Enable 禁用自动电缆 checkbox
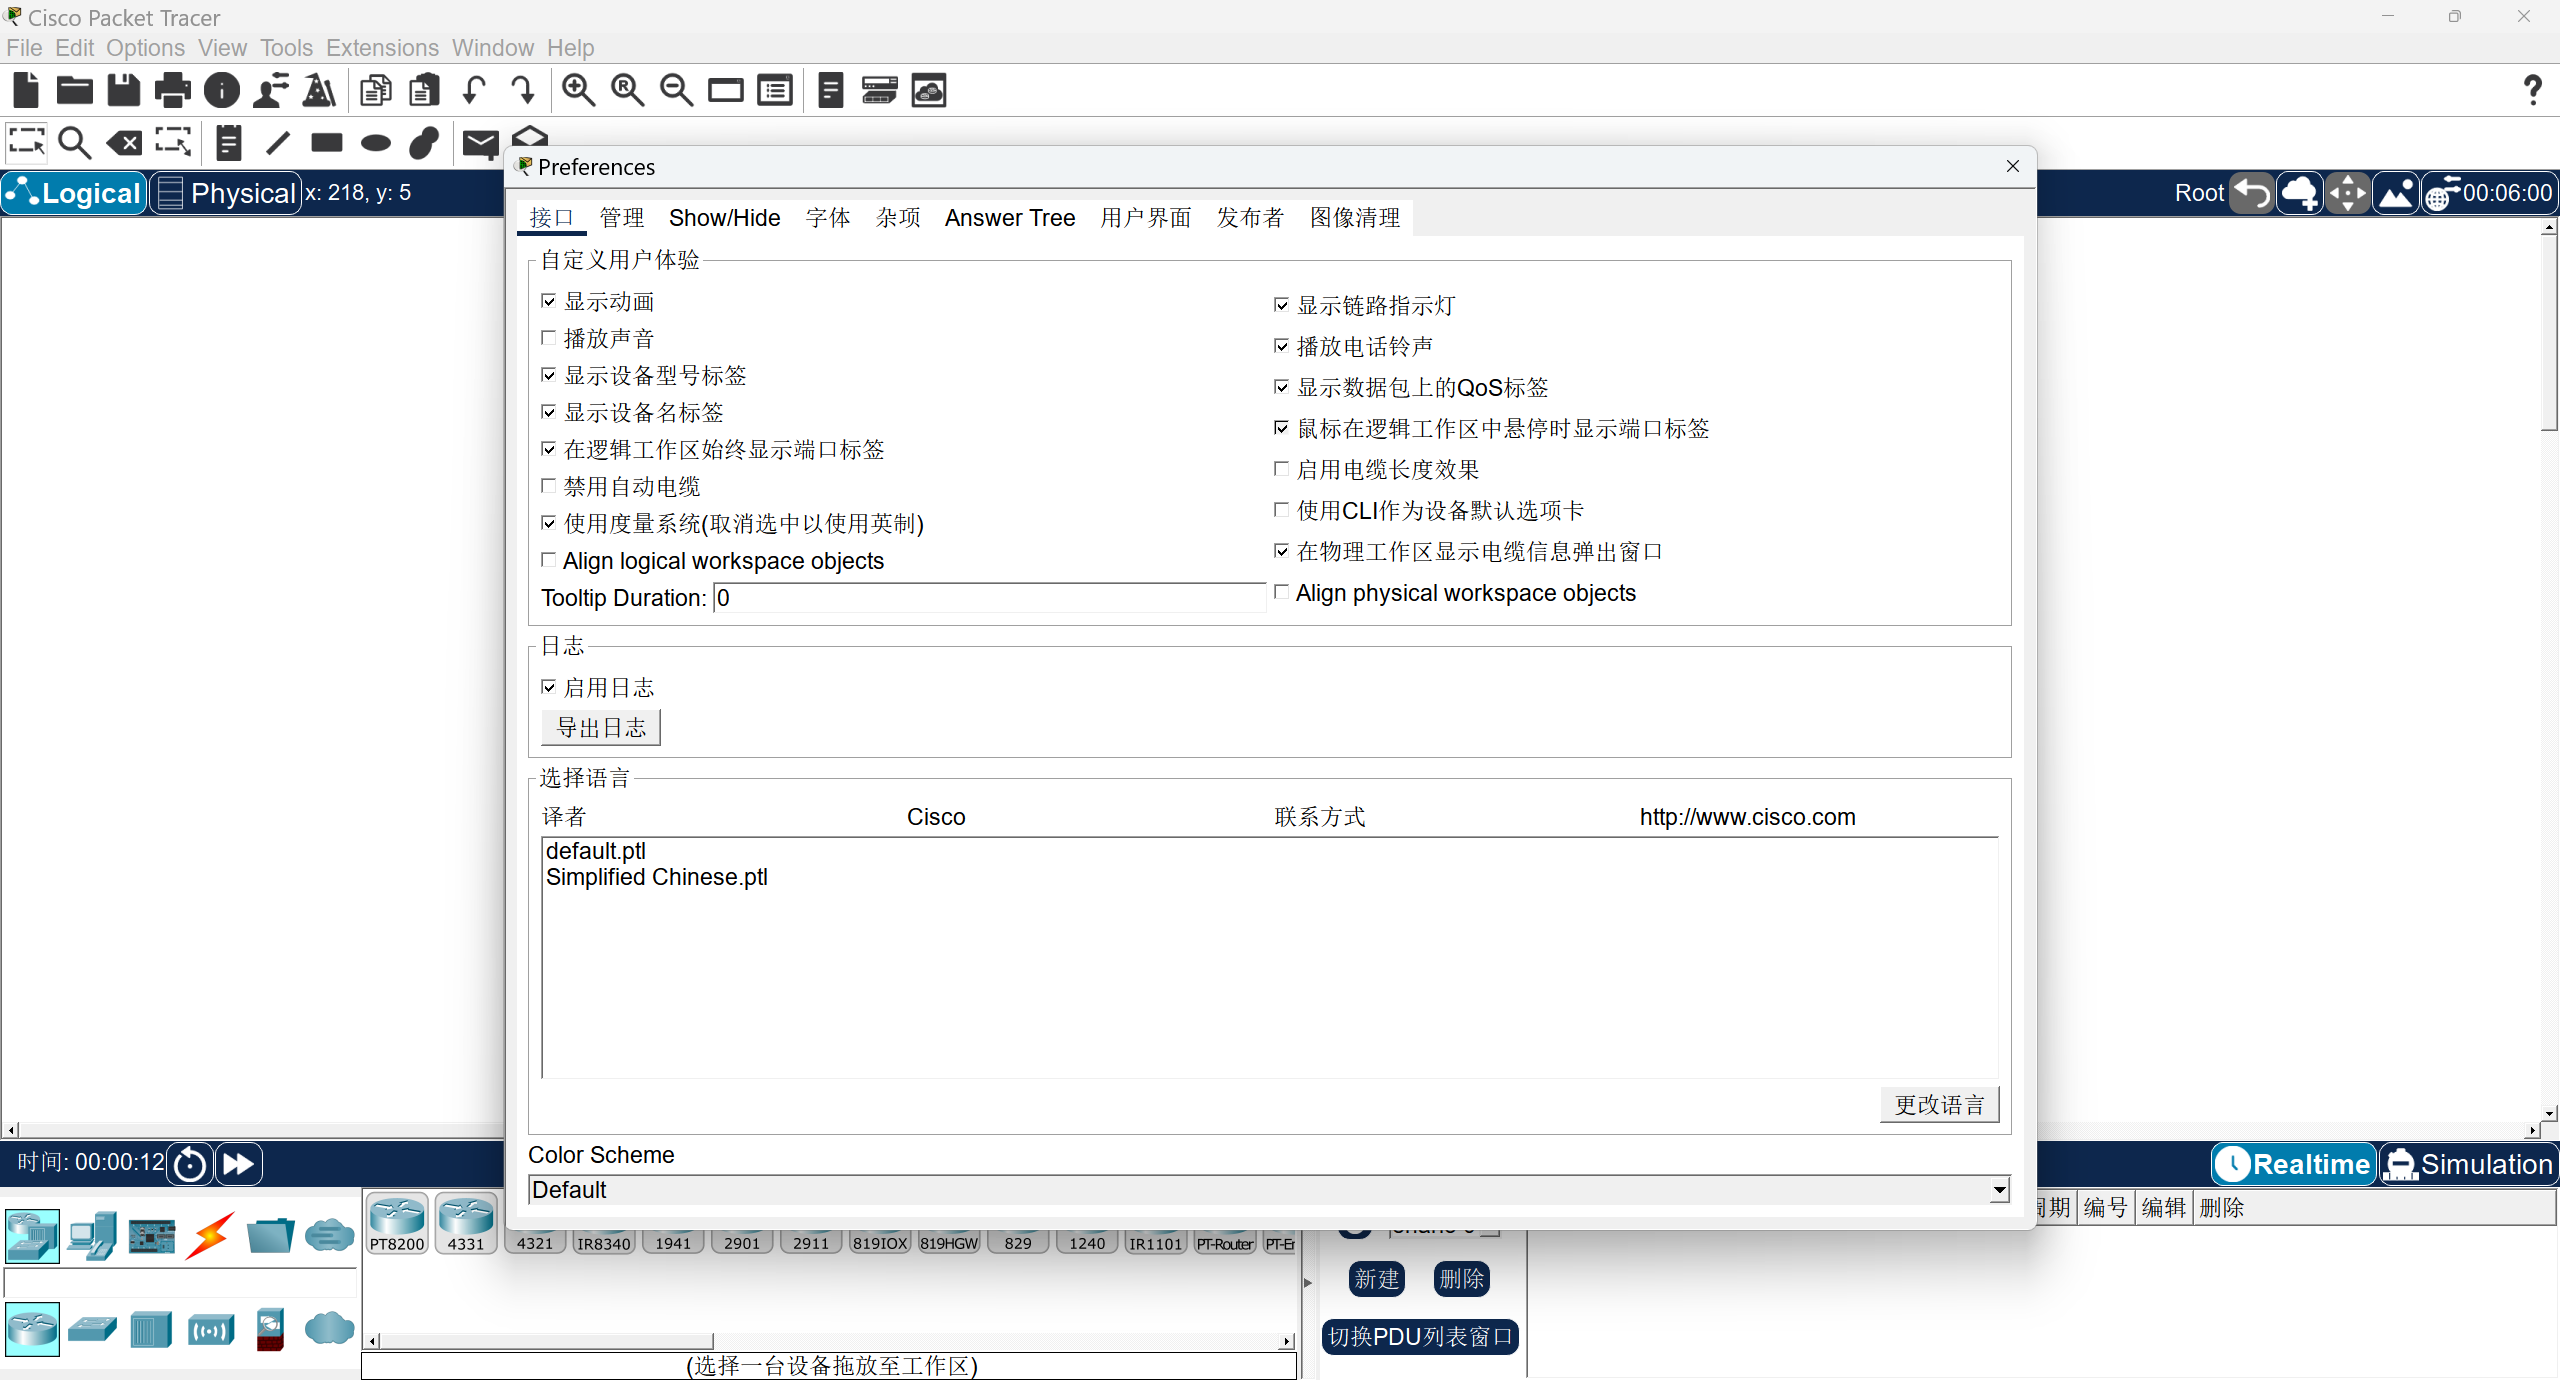 549,486
